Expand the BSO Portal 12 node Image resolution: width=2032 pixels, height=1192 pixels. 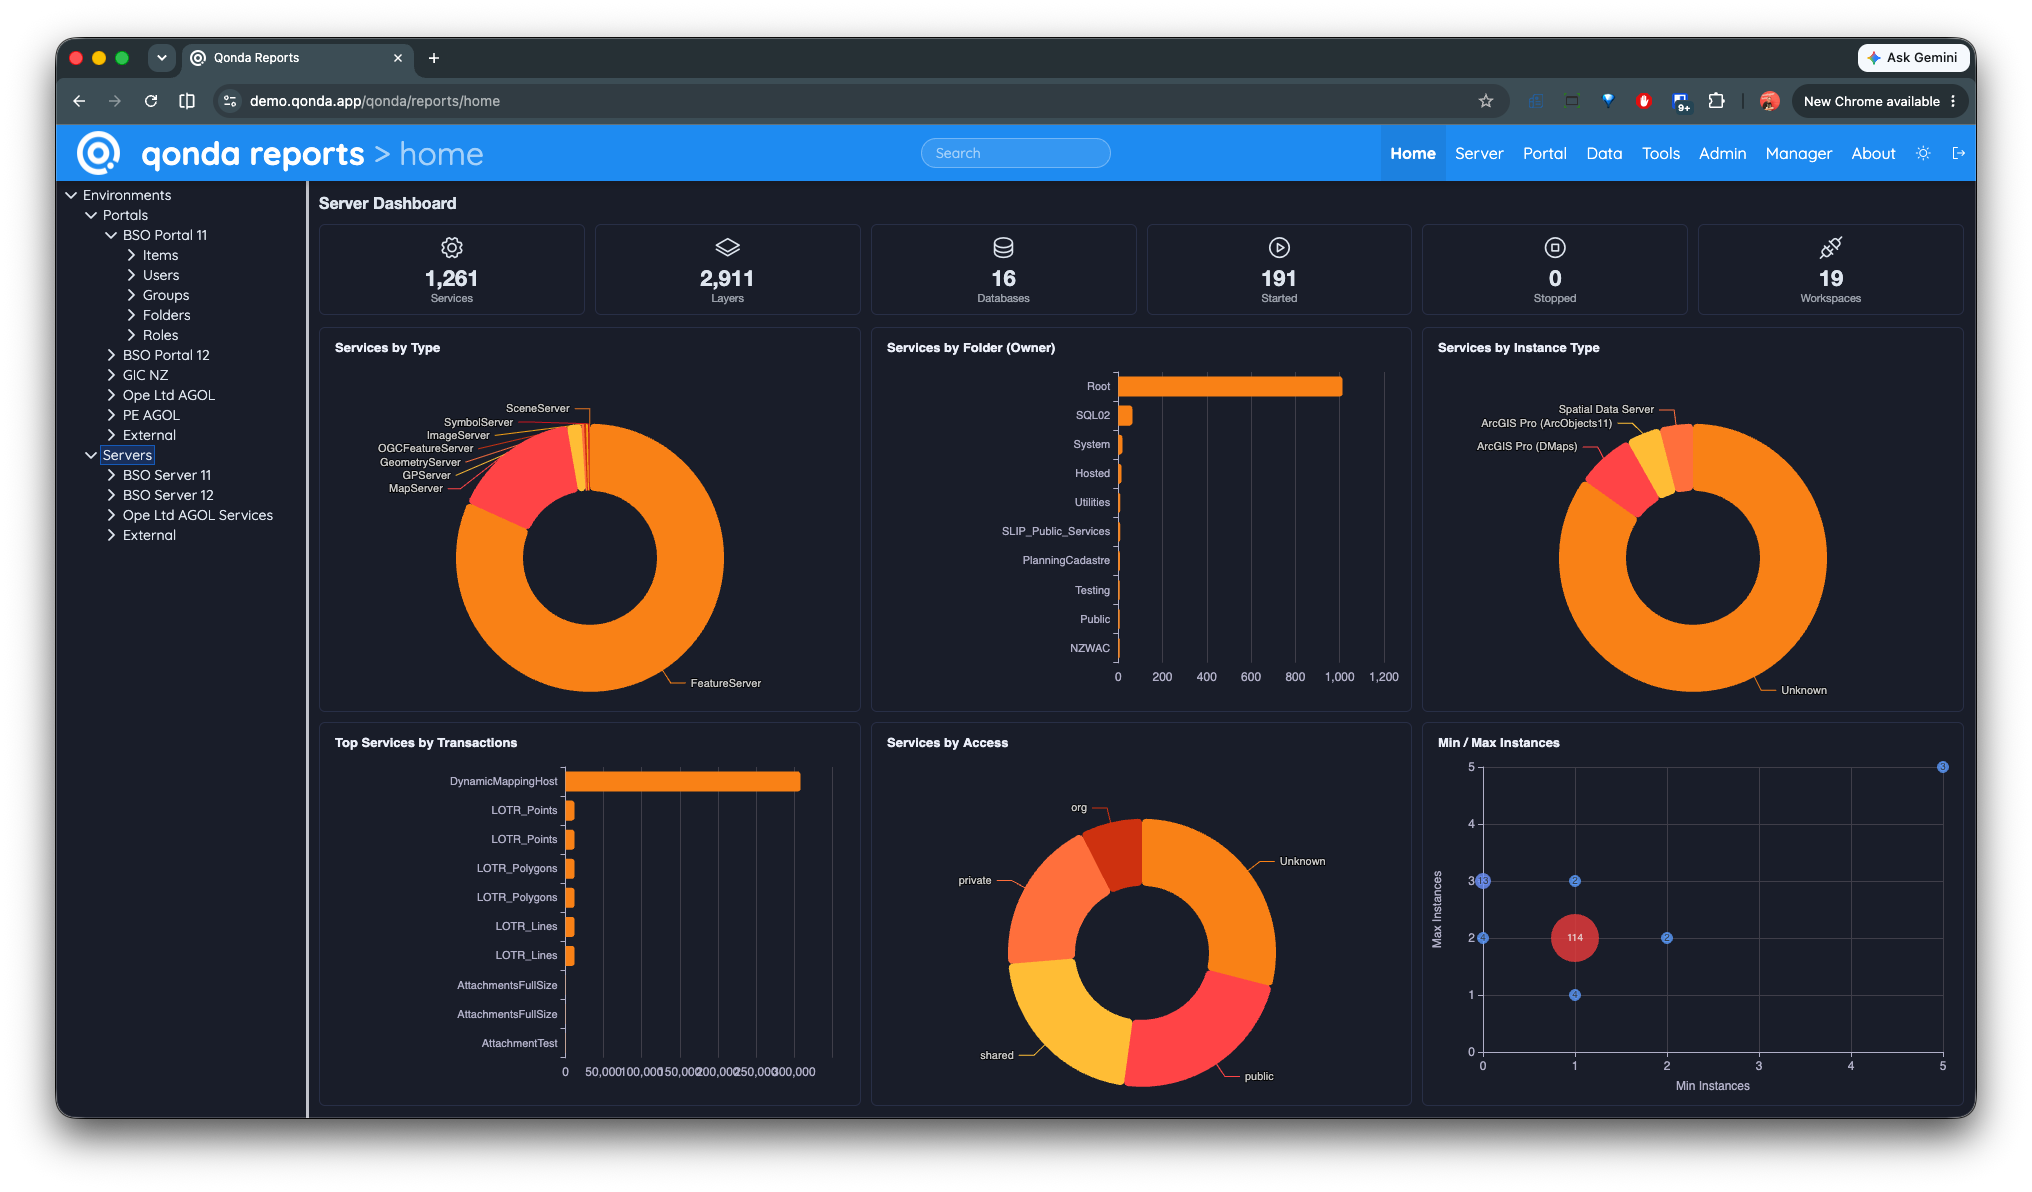(x=111, y=355)
